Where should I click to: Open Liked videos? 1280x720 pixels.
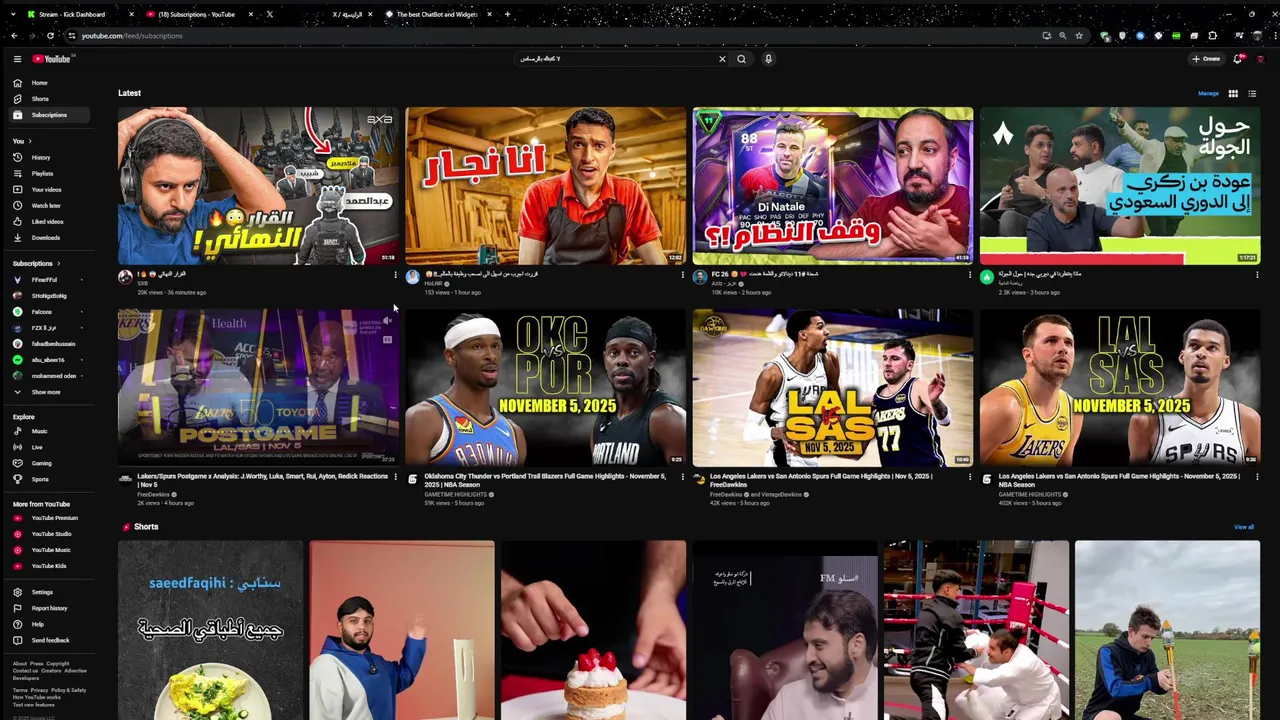[x=50, y=221]
